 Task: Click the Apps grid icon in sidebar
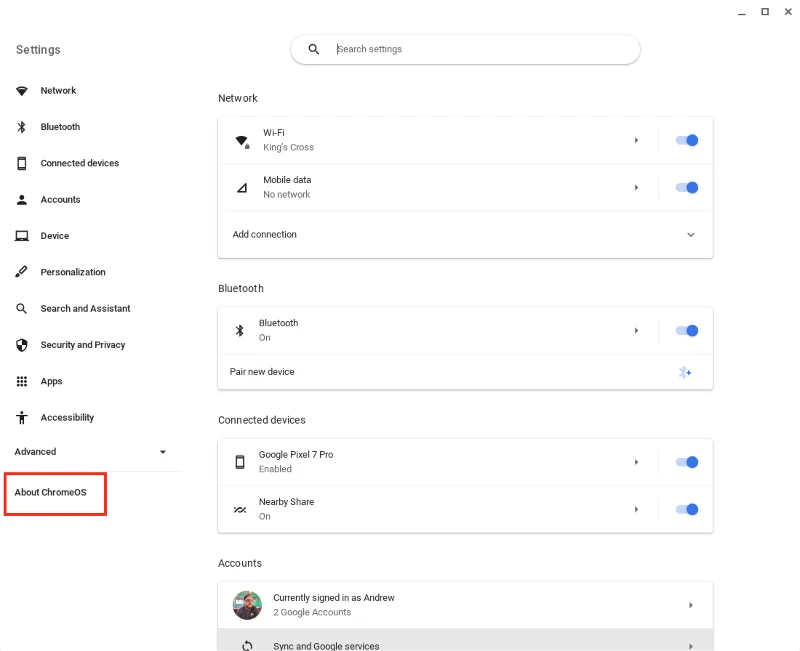[22, 381]
